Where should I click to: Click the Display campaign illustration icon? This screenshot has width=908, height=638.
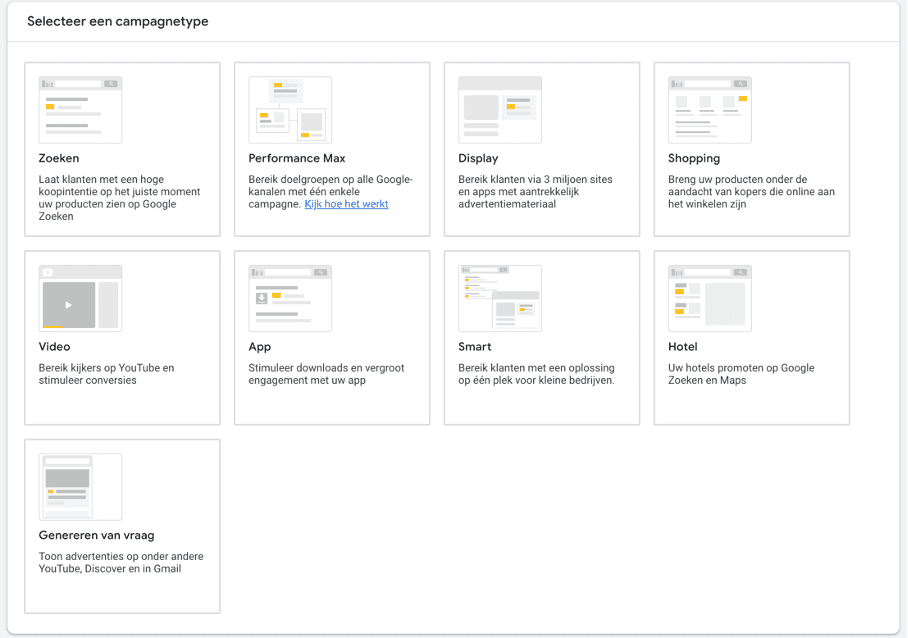[500, 110]
